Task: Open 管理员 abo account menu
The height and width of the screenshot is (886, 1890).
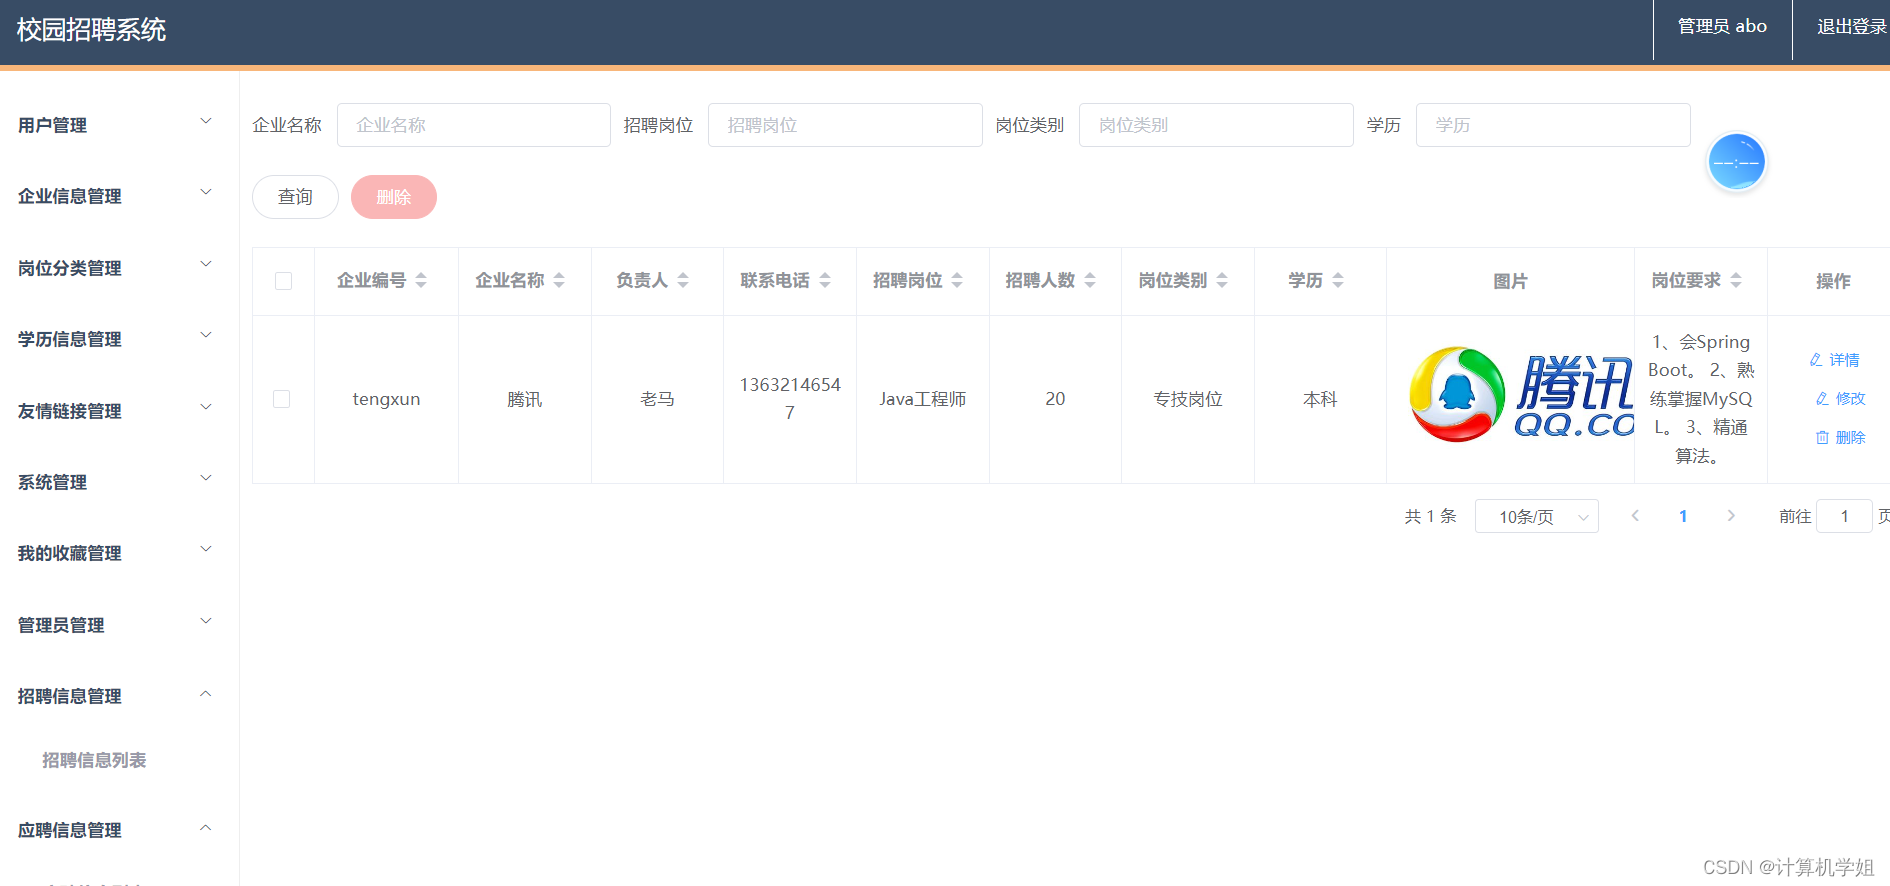Action: pyautogui.click(x=1722, y=27)
